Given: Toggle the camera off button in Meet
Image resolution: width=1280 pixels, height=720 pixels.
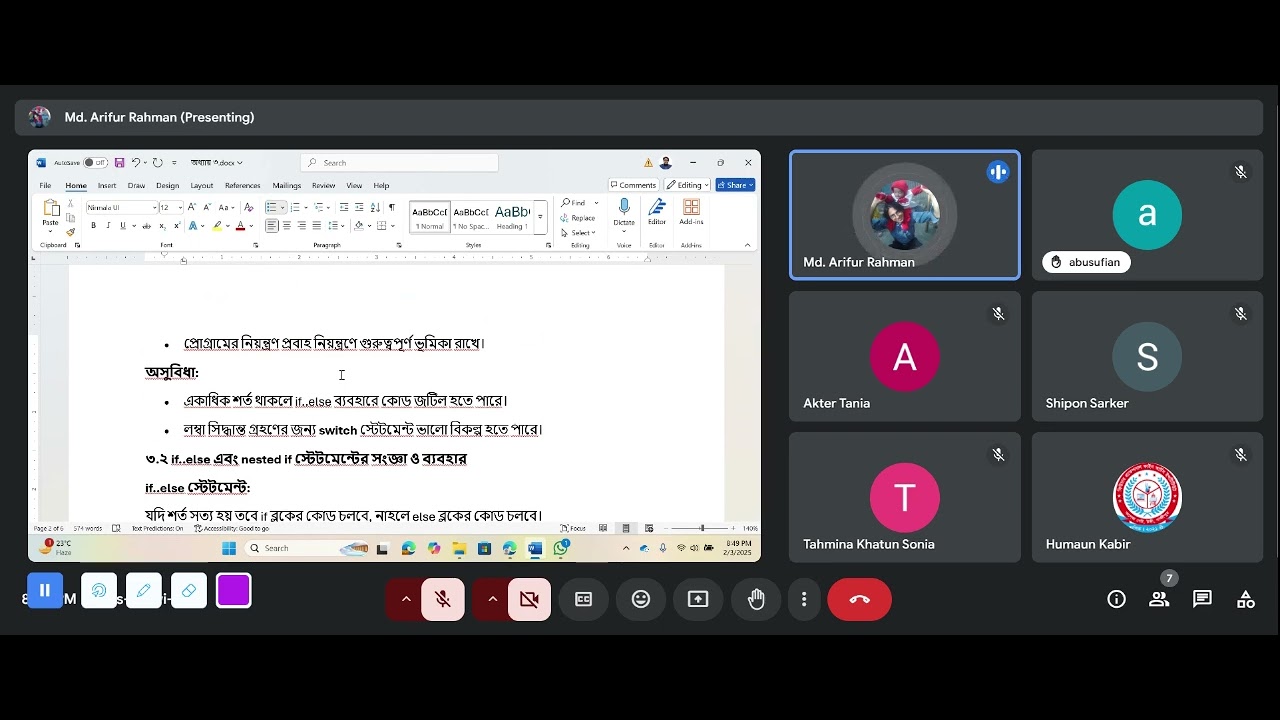Looking at the screenshot, I should coord(530,599).
